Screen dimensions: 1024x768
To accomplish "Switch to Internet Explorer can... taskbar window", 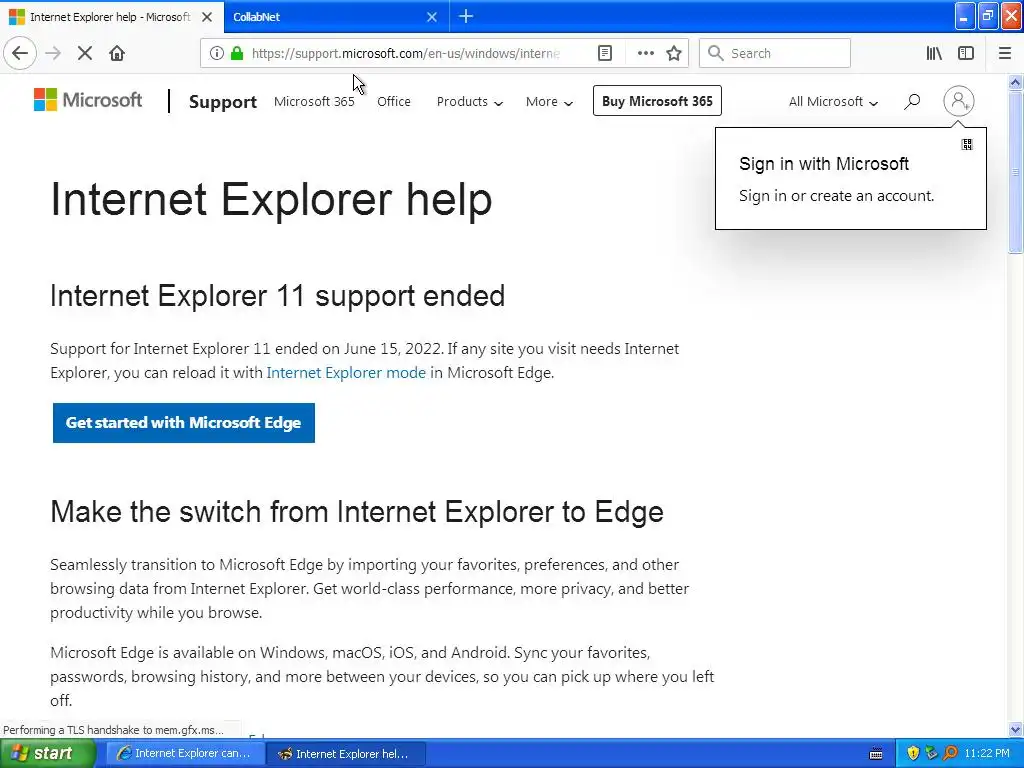I will (184, 754).
